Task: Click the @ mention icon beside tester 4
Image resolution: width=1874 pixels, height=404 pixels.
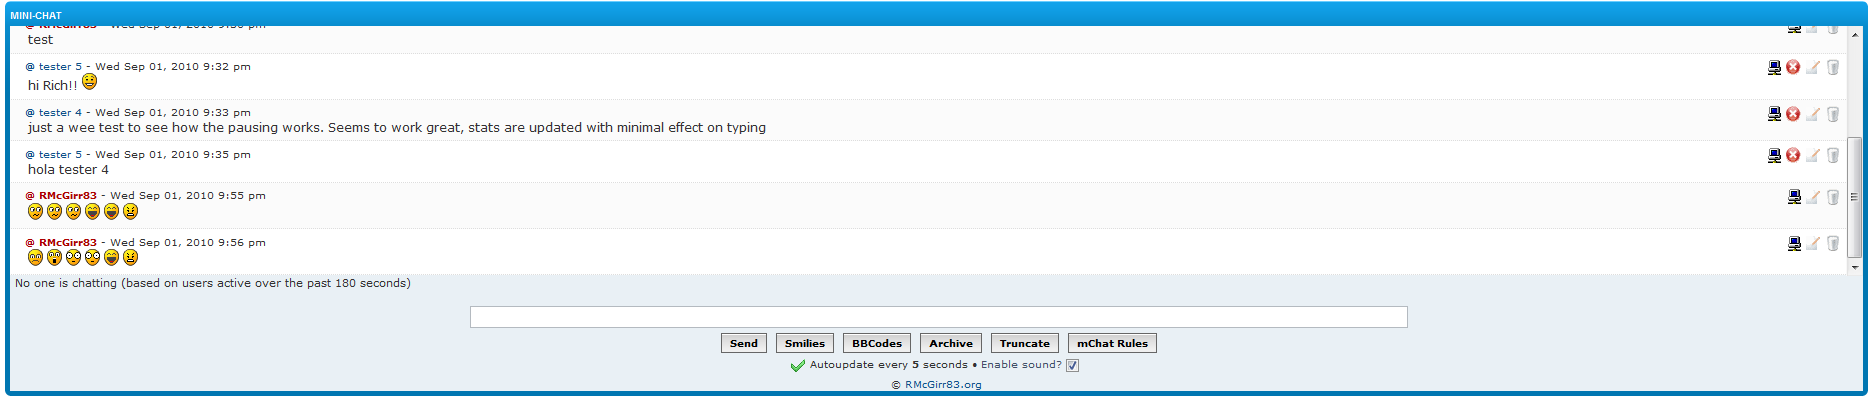Action: [30, 113]
